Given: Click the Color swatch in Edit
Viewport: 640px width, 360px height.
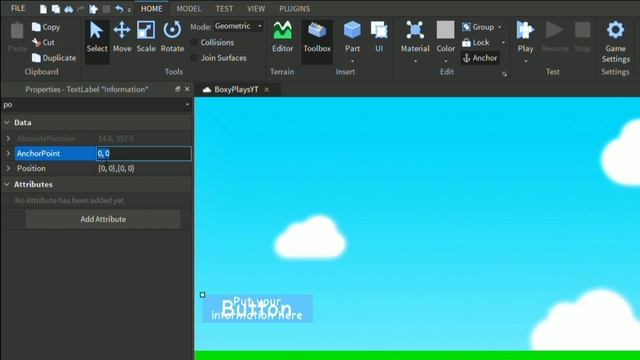Looking at the screenshot, I should (445, 30).
